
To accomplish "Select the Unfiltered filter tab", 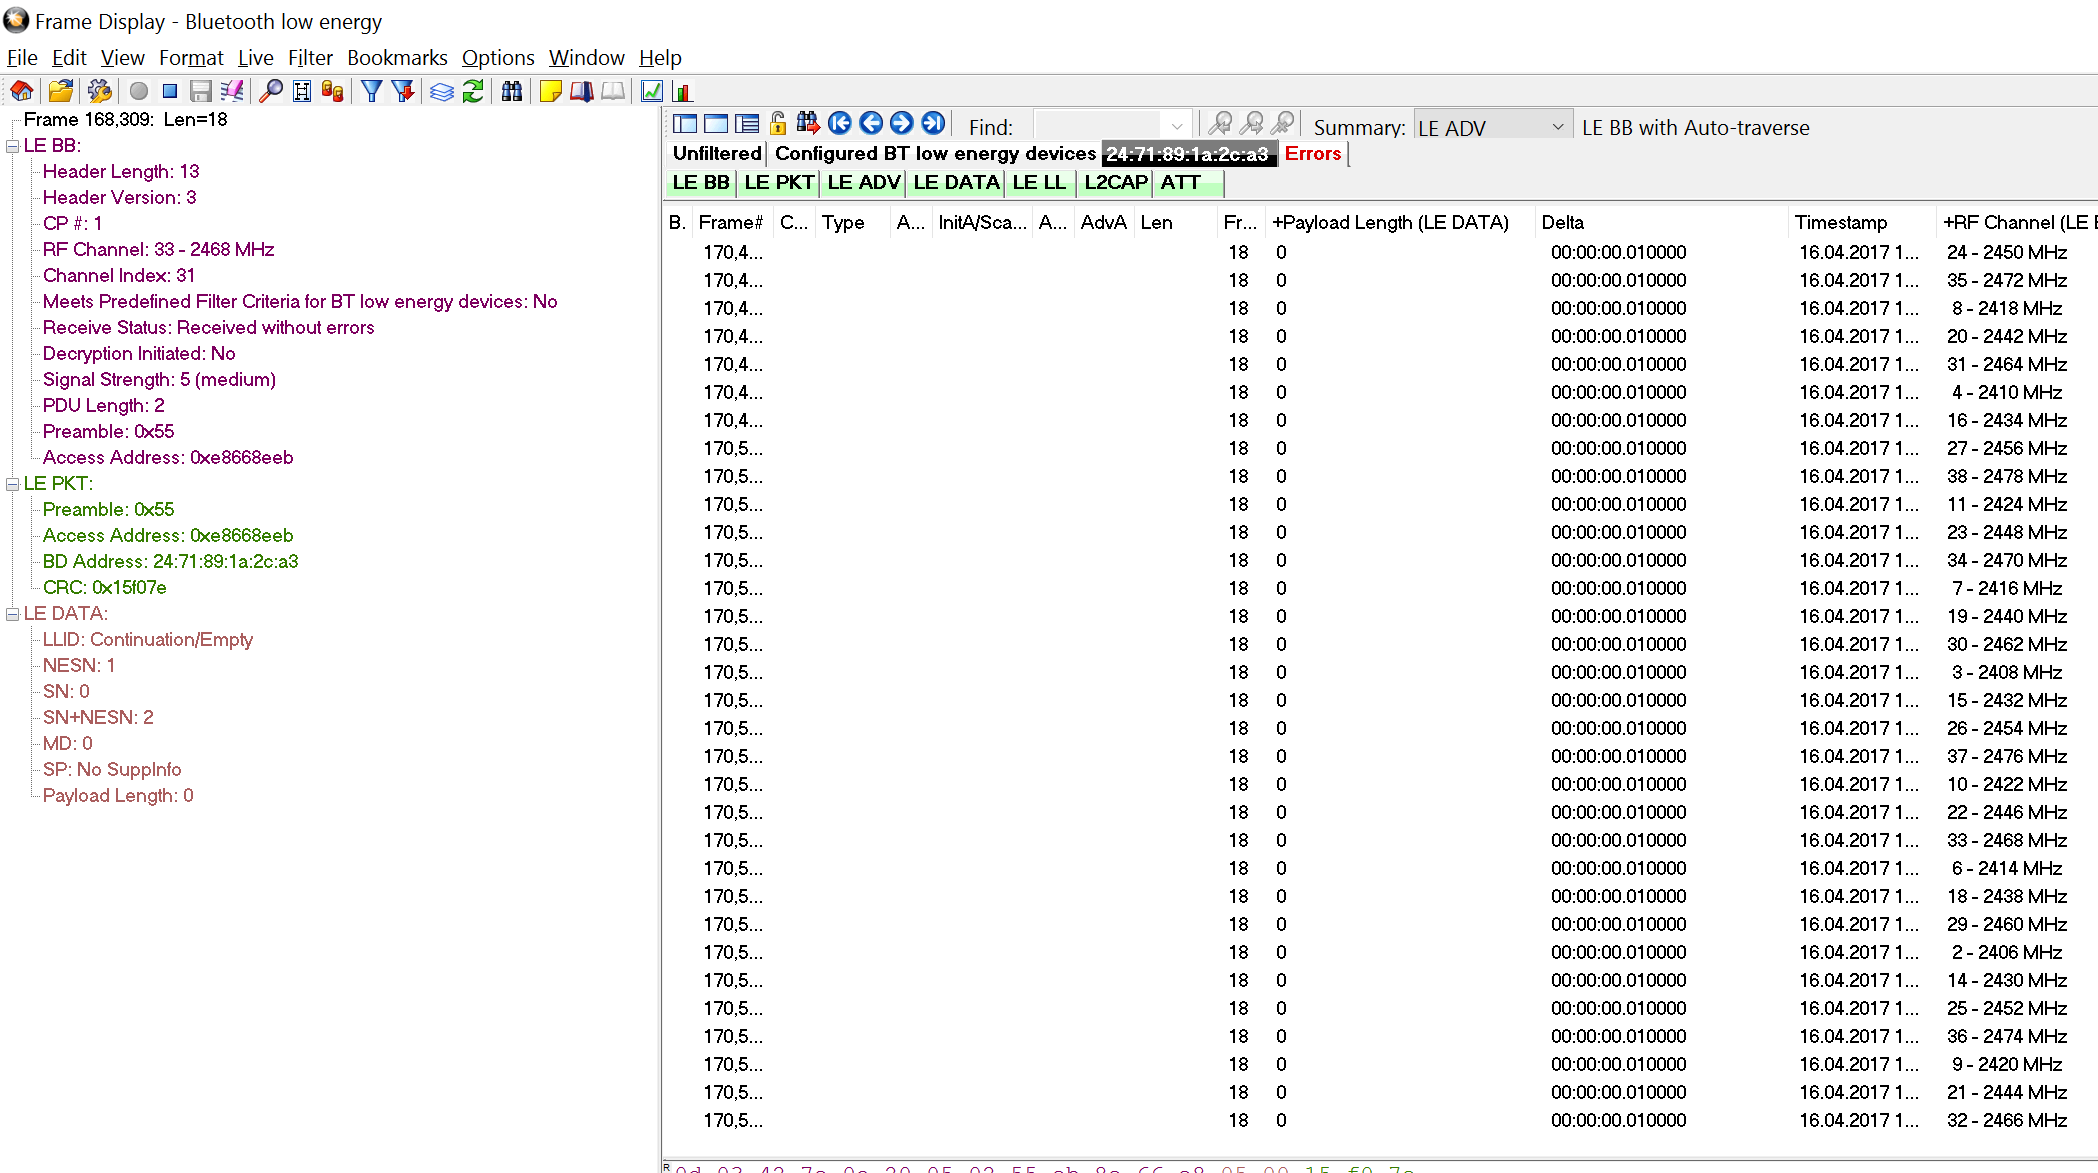I will point(716,154).
